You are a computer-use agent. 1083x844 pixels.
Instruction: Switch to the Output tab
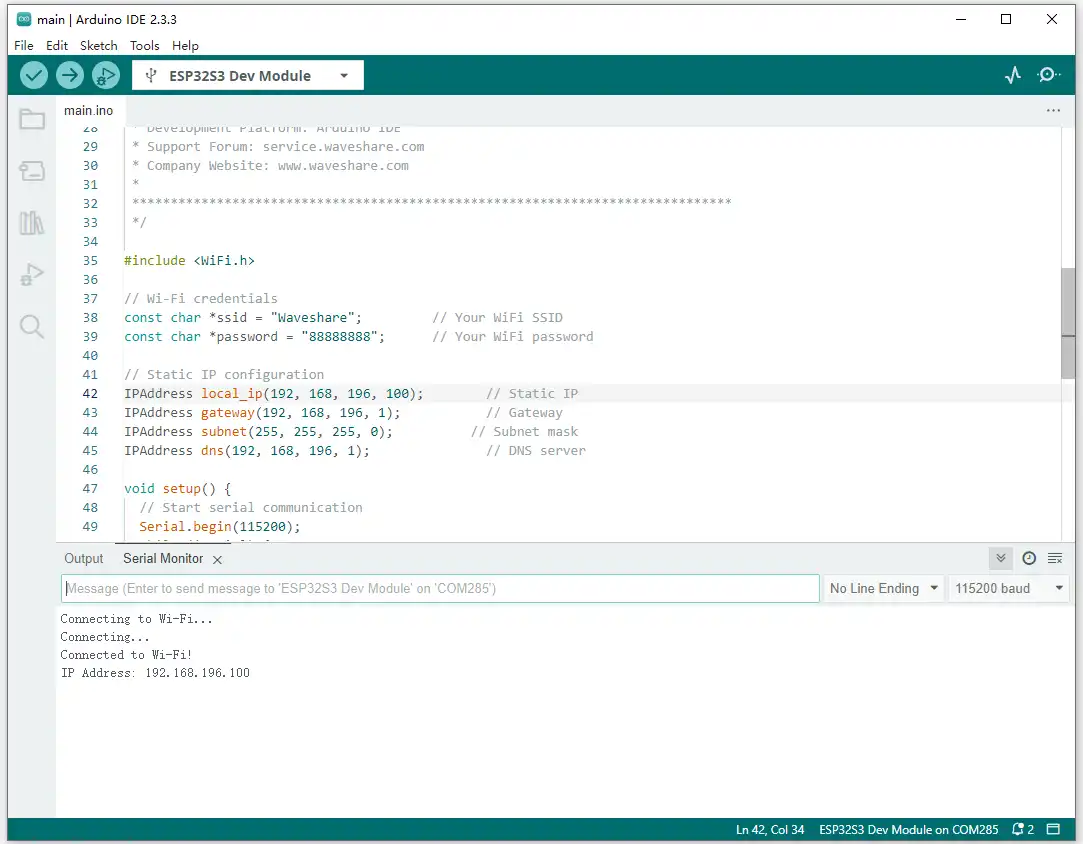coord(84,558)
